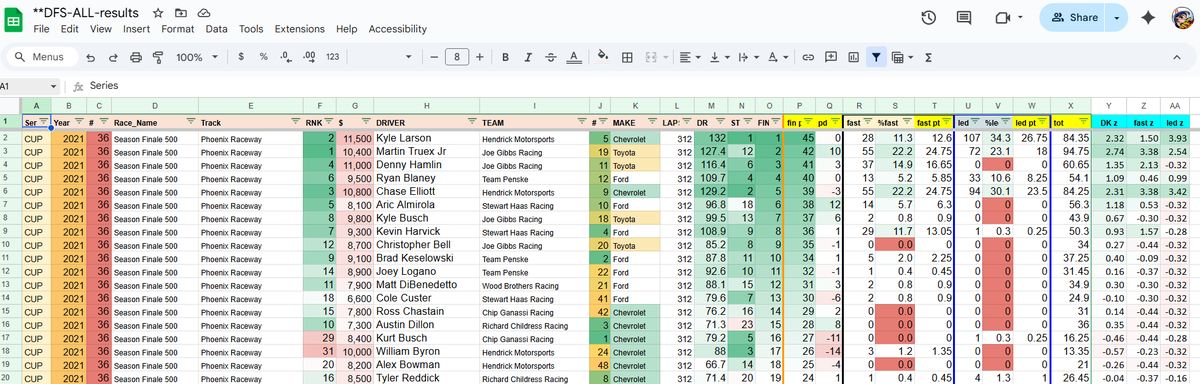Insert a chart from toolbar

(x=852, y=57)
